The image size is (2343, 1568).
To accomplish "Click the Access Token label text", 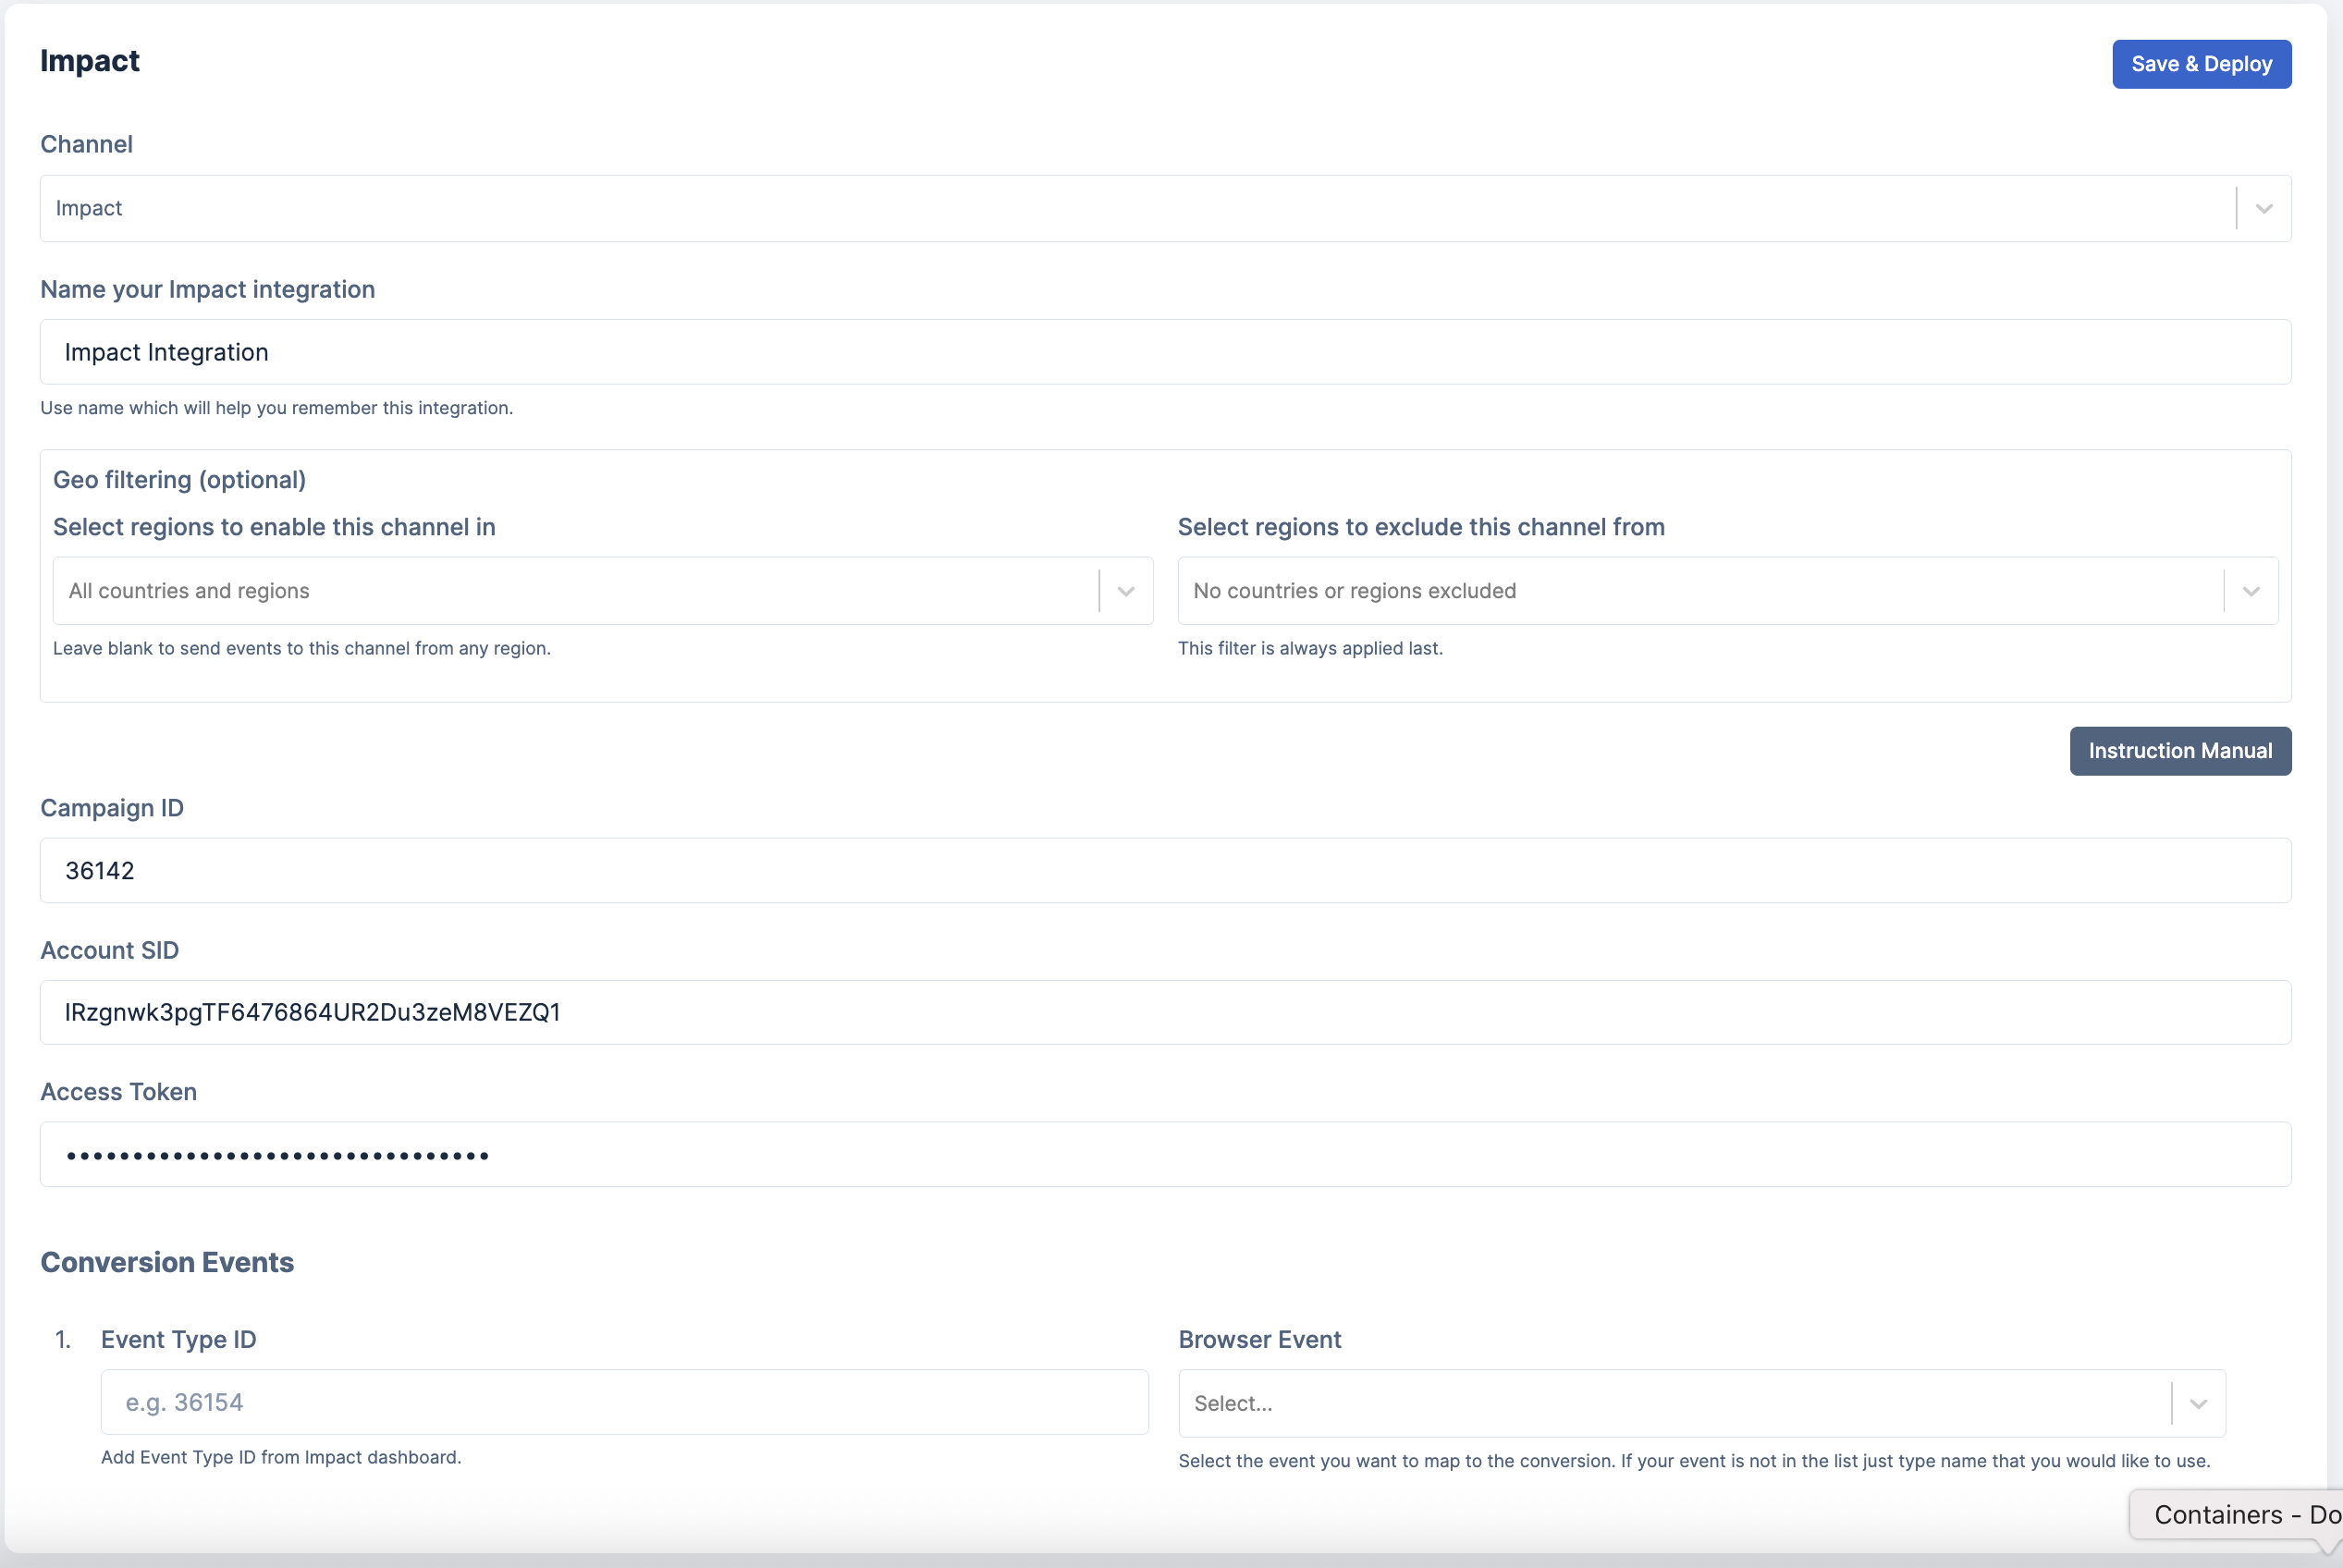I will coord(118,1092).
